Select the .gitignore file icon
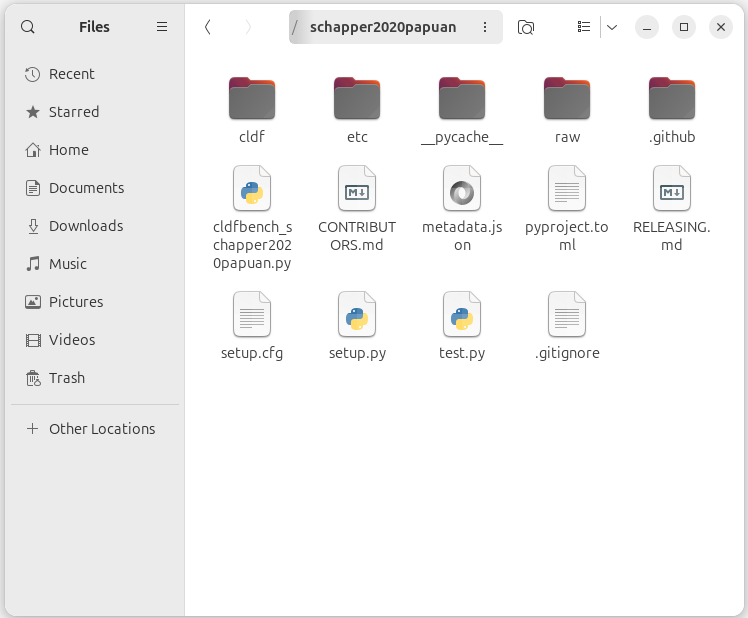 coord(567,314)
